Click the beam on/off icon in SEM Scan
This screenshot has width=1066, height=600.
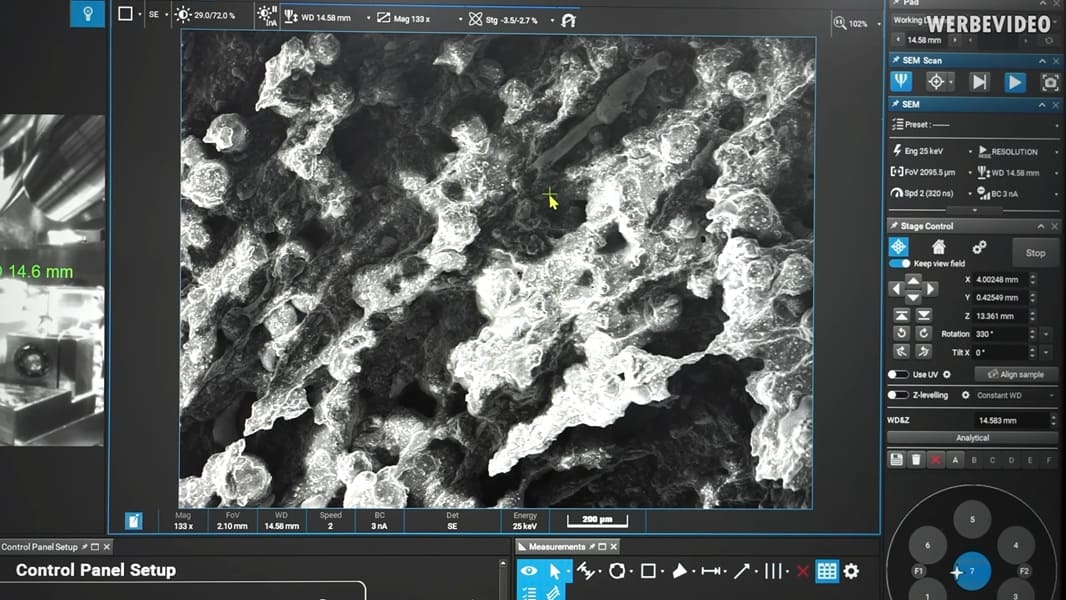[x=901, y=82]
